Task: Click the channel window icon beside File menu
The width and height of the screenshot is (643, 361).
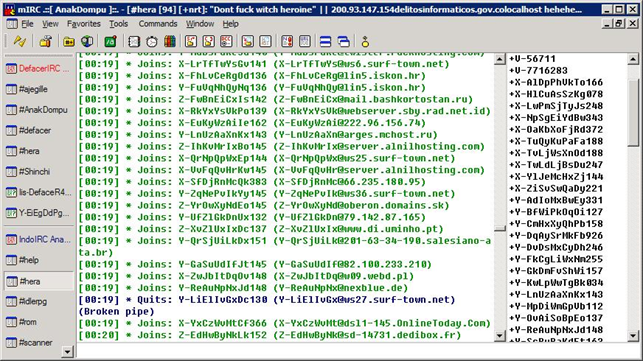Action: pos(12,24)
